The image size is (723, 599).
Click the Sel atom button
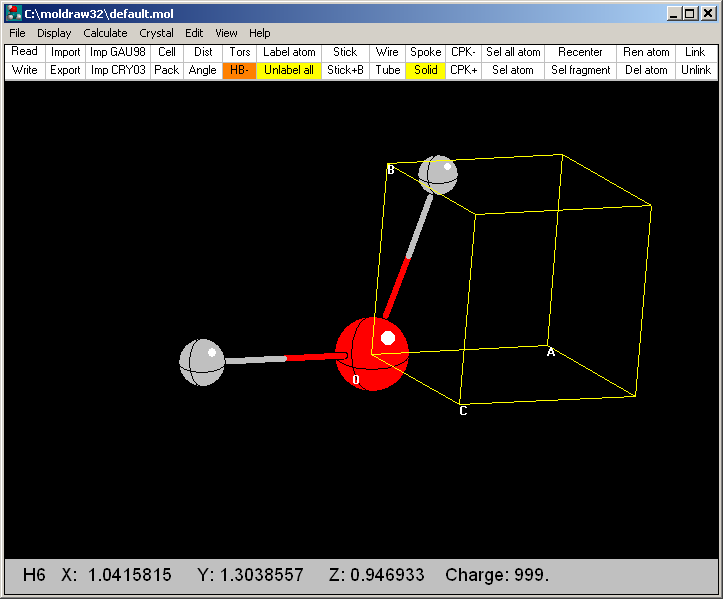(x=513, y=70)
